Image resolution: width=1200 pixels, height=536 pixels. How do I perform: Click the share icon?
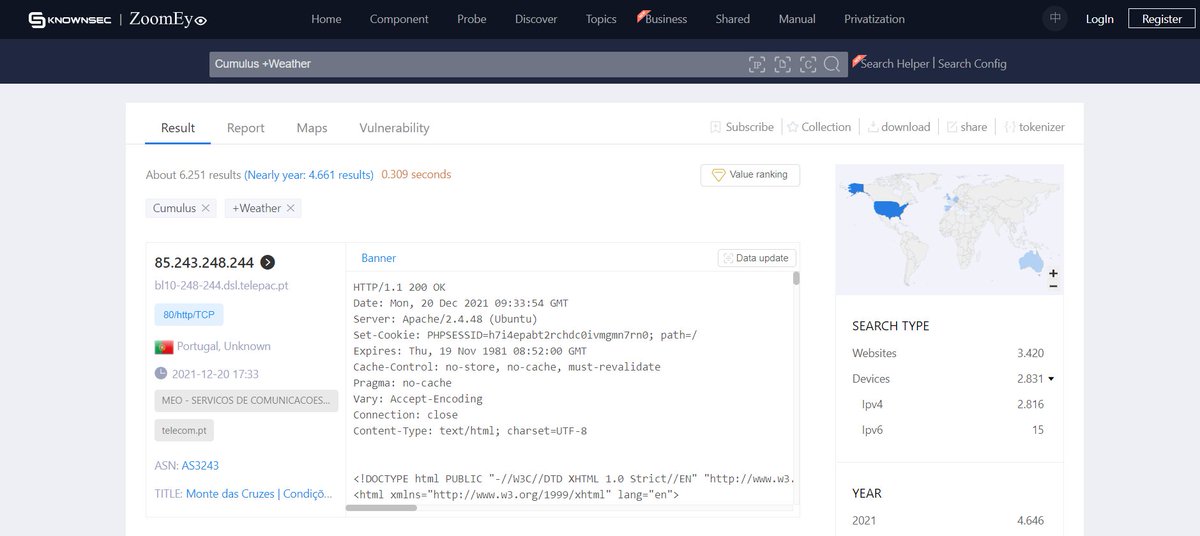952,127
